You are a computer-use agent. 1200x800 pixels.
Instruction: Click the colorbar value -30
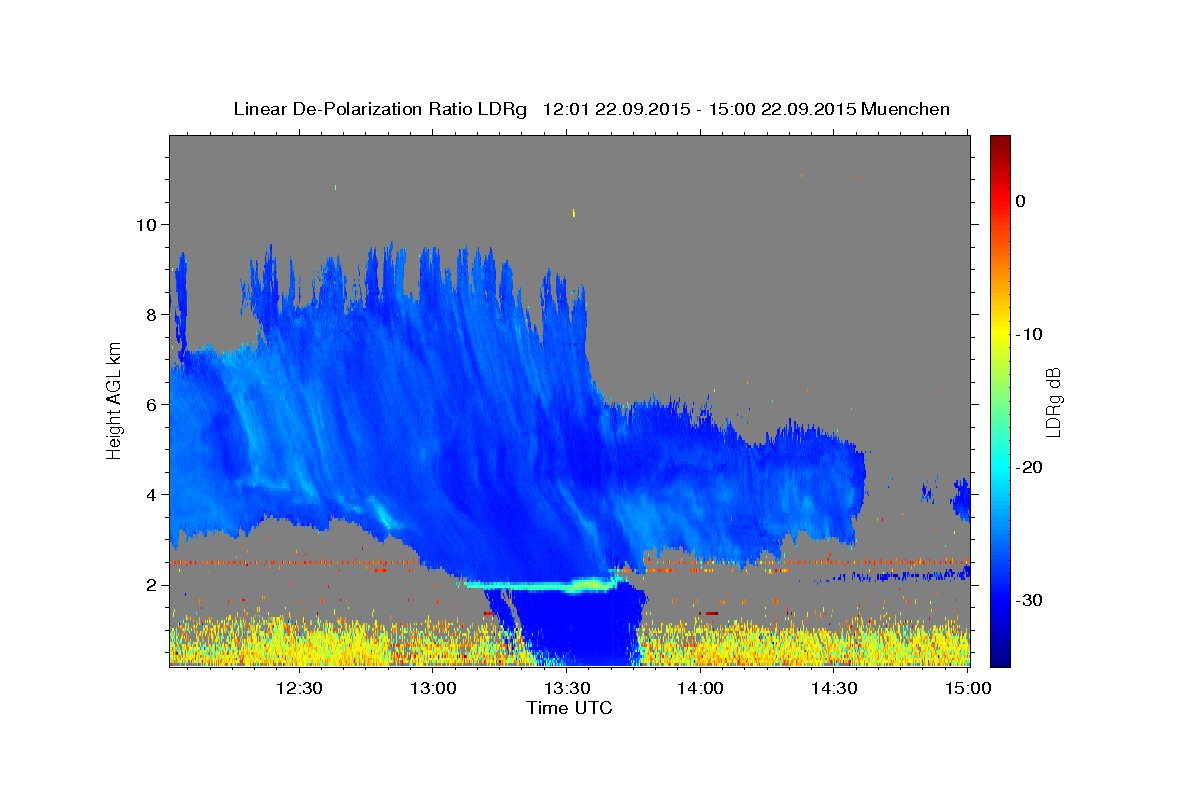1029,600
